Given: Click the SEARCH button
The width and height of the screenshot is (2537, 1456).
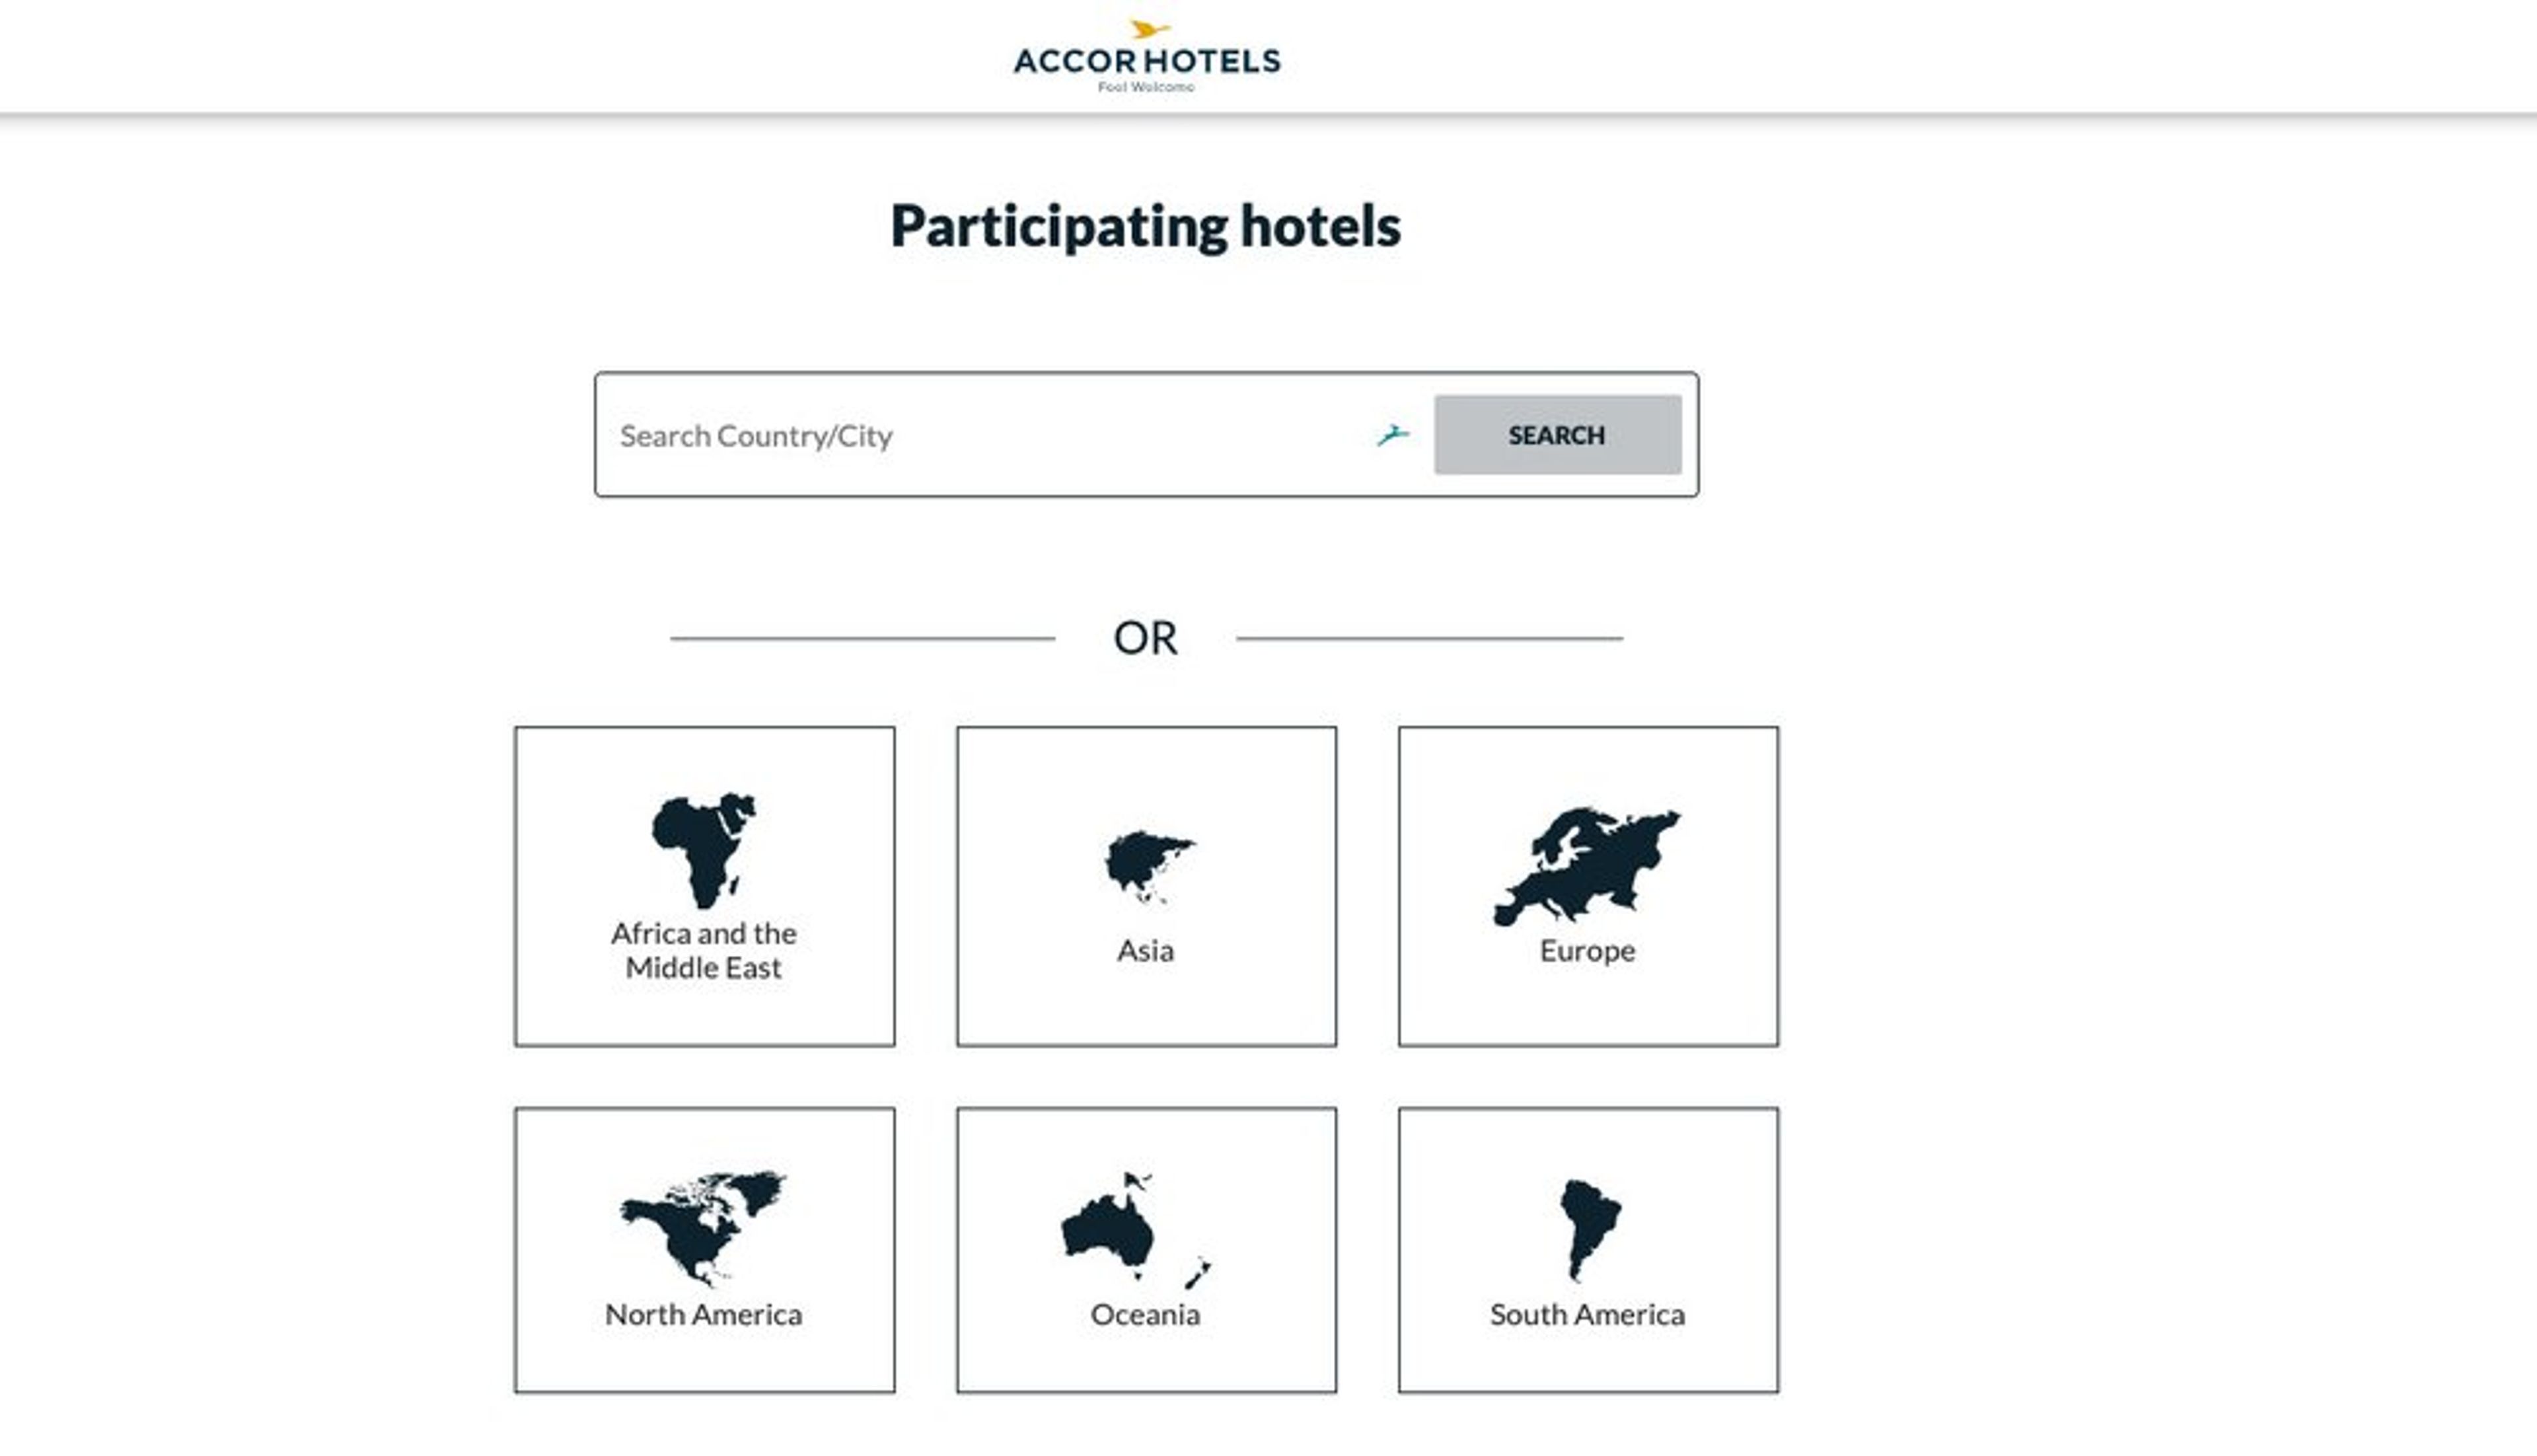Looking at the screenshot, I should (1557, 435).
